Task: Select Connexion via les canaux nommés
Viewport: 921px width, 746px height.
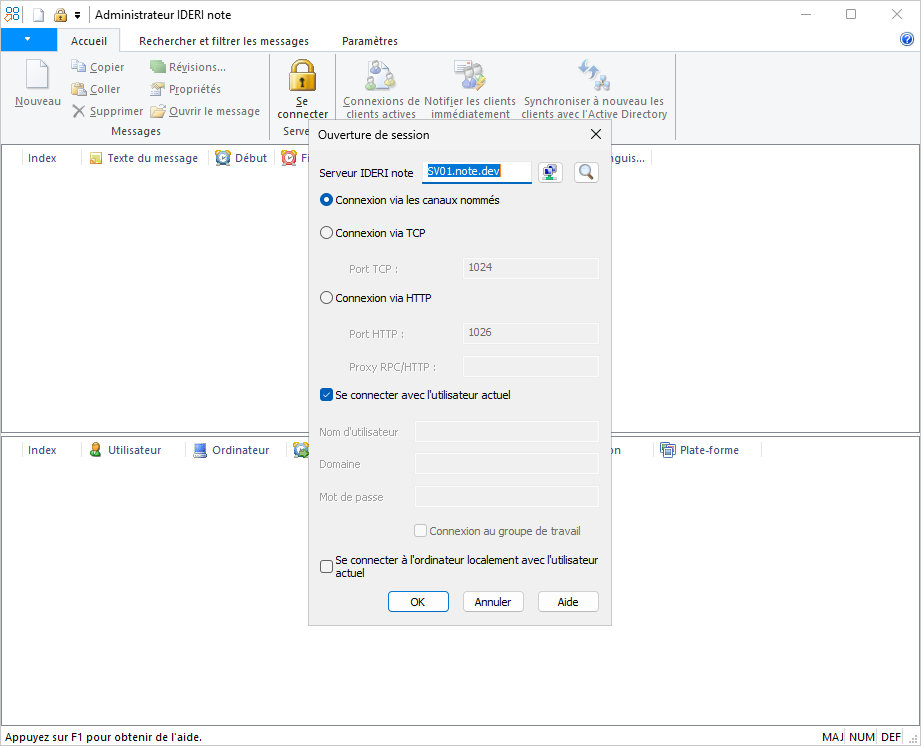Action: 326,200
